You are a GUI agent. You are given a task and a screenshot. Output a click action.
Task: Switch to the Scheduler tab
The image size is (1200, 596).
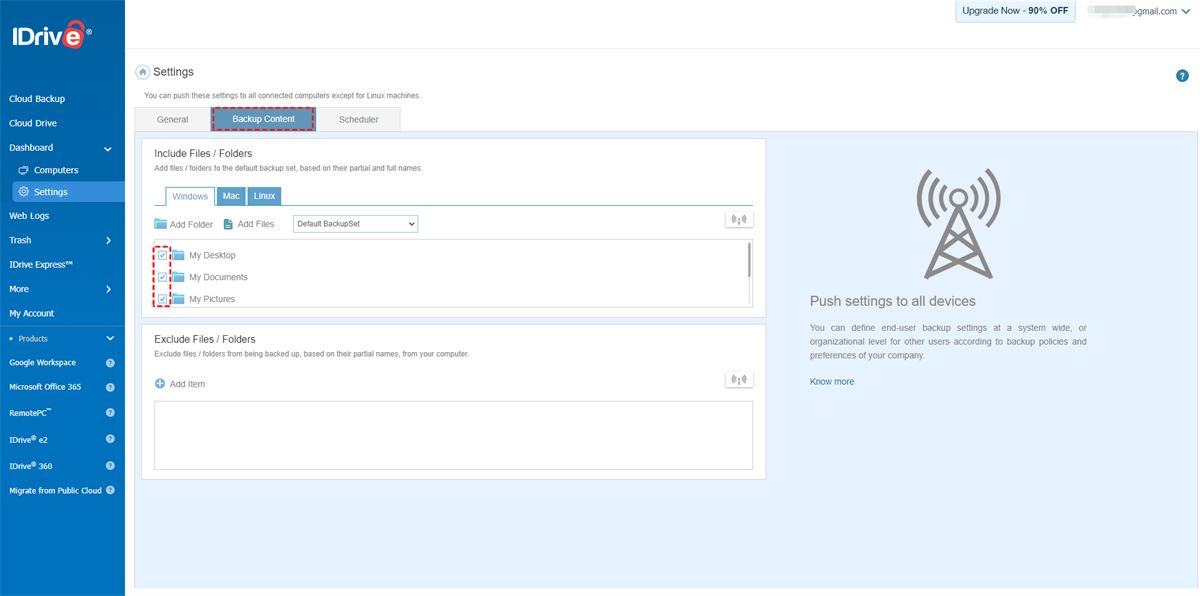click(359, 119)
